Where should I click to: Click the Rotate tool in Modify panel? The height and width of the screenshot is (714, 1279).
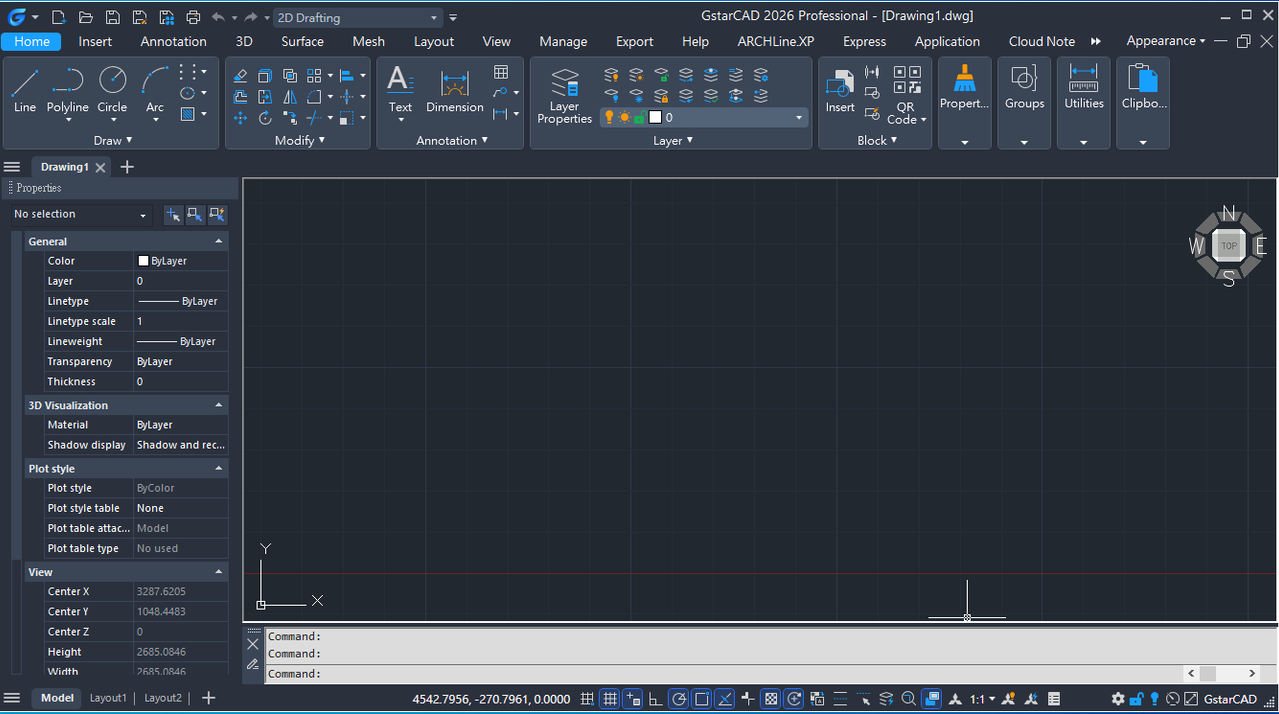point(265,118)
